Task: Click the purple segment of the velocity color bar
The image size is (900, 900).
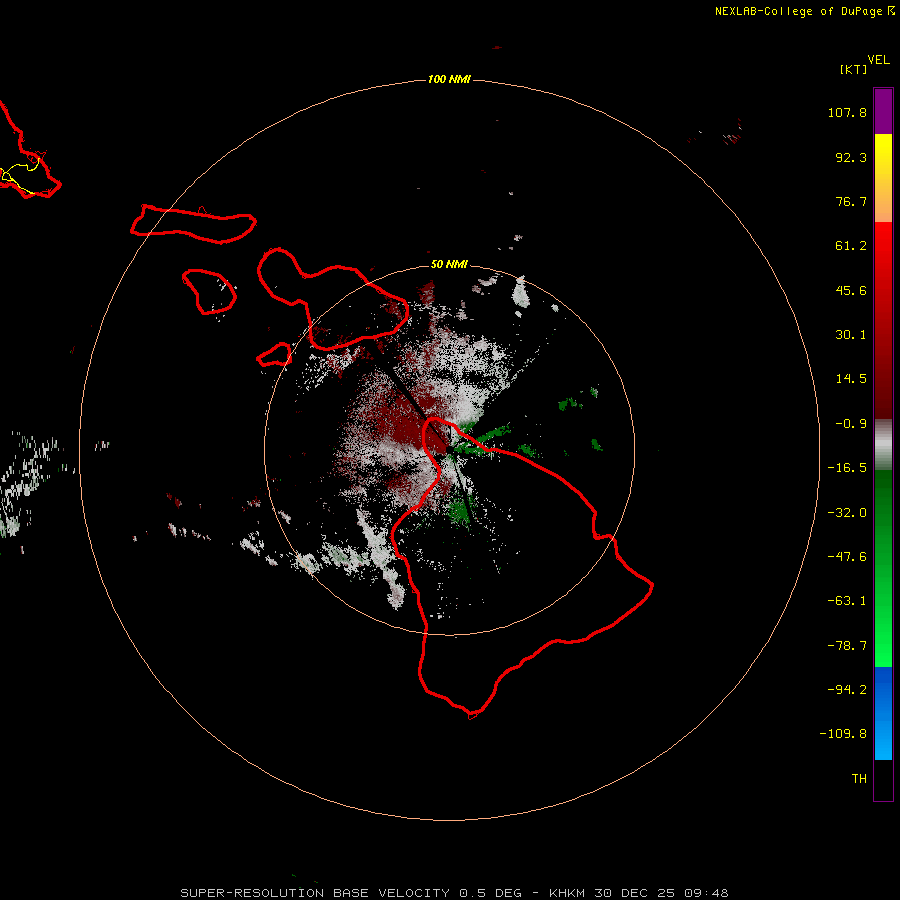Action: (x=883, y=111)
